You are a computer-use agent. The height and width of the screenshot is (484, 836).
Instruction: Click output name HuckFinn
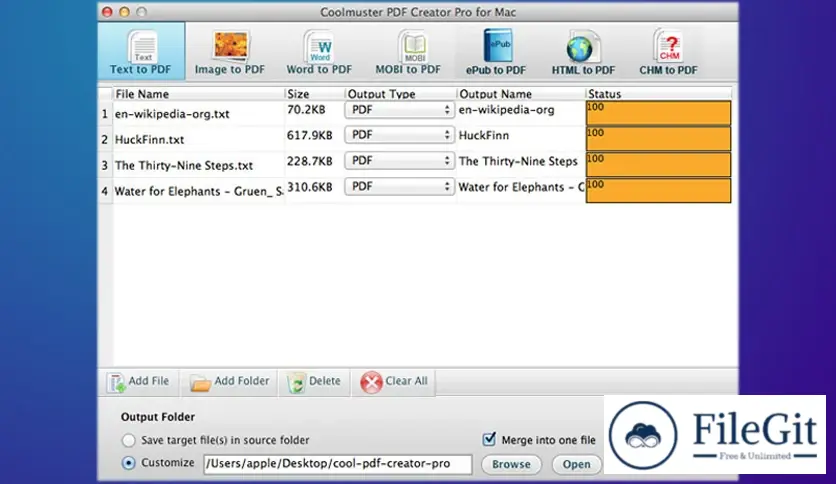pos(484,135)
